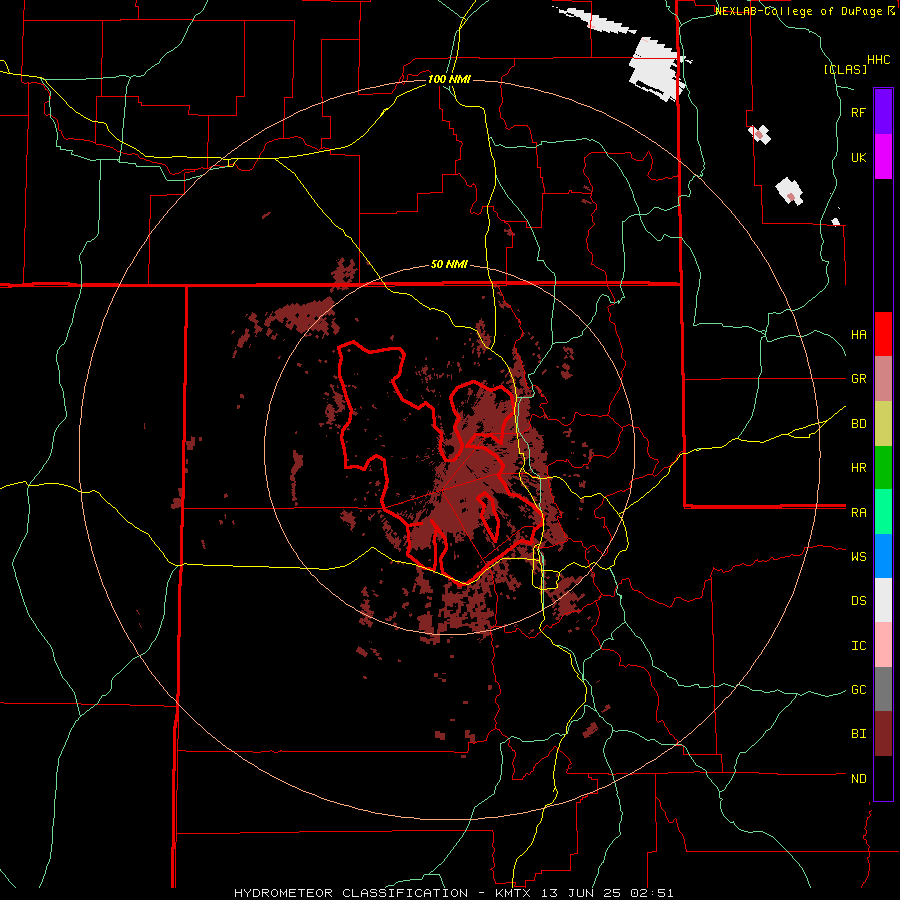The height and width of the screenshot is (900, 900).
Task: Click the '100 NMI' range ring label
Action: point(449,79)
